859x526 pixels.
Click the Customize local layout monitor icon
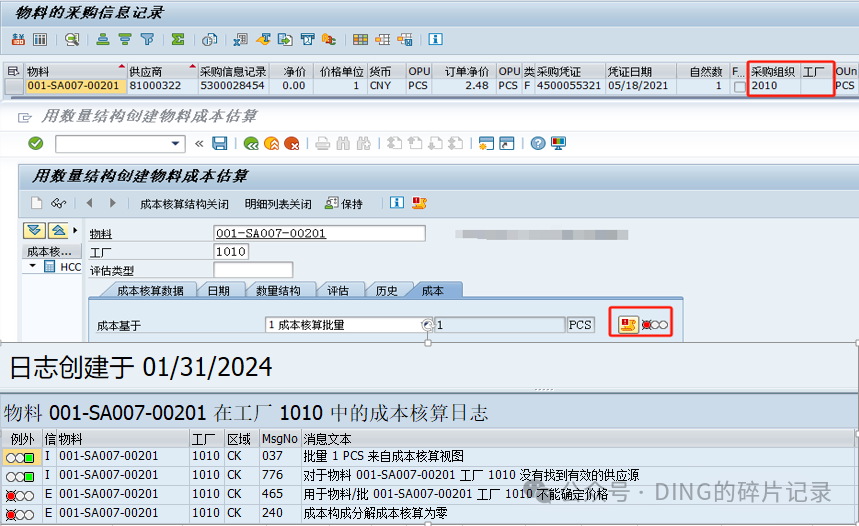(x=558, y=144)
